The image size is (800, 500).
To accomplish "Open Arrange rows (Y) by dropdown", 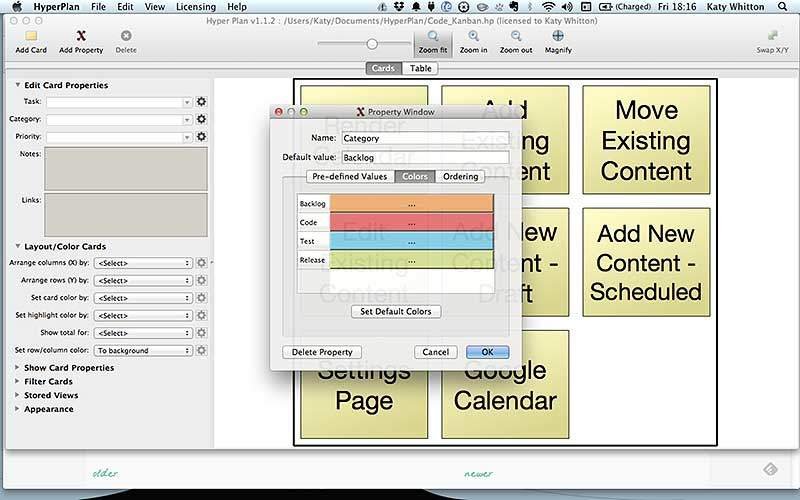I will (x=143, y=281).
